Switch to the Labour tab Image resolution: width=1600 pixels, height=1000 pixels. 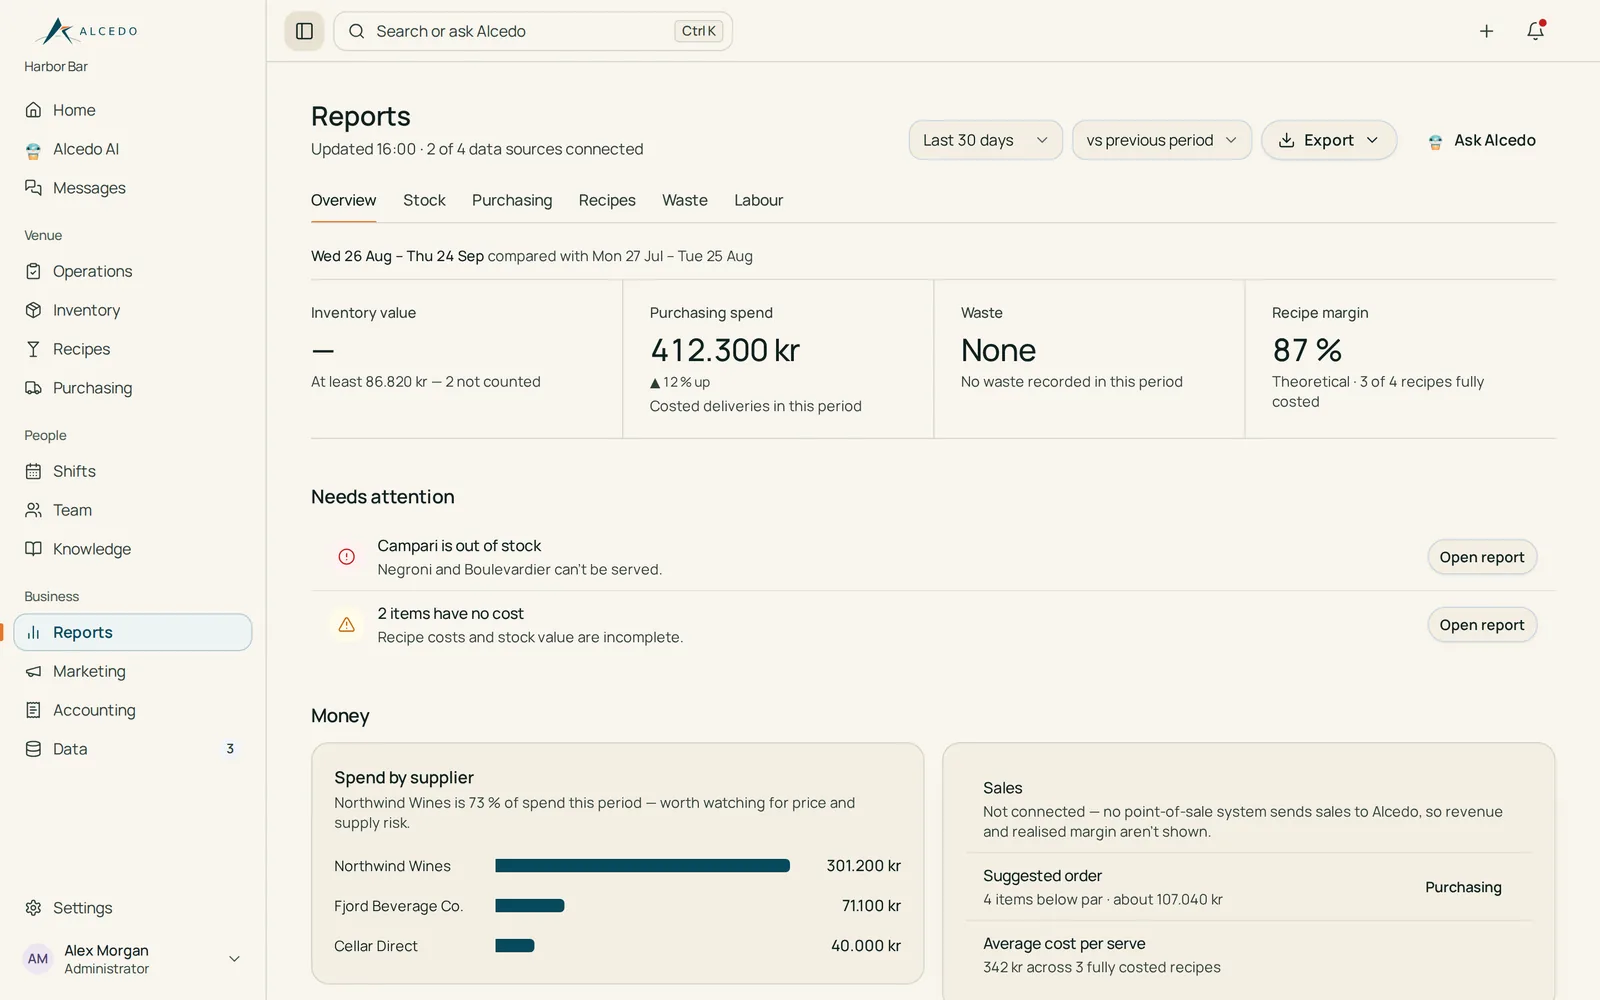point(758,200)
